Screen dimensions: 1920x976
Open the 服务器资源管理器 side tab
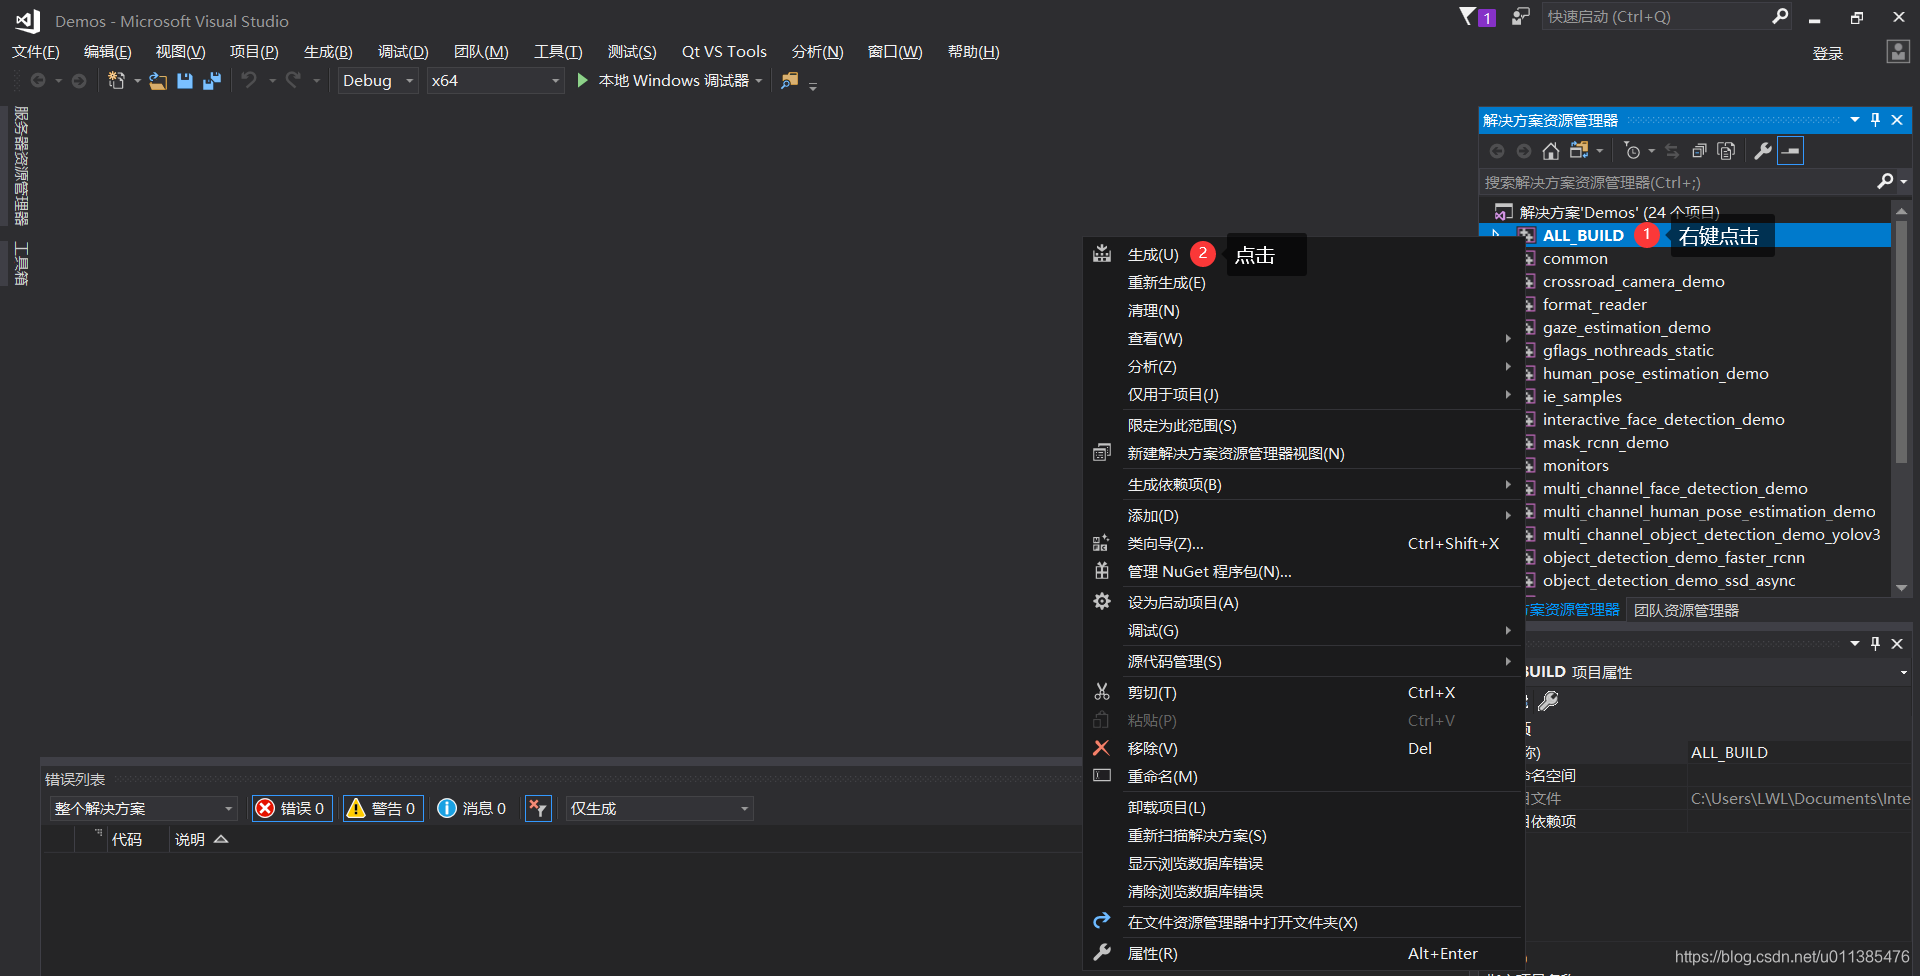point(20,166)
